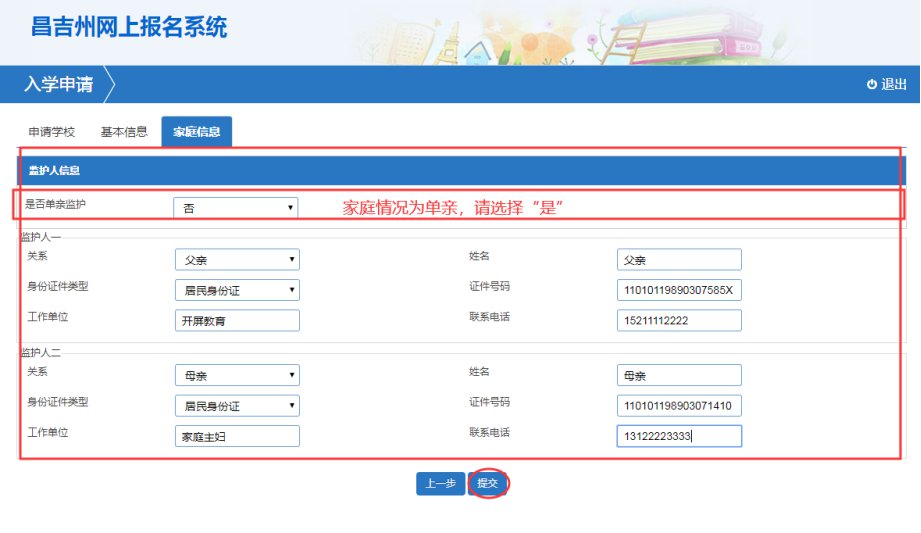Expand guardian one 关系 dropdown showing 父亲
Viewport: 921px width, 533px height.
pyautogui.click(x=236, y=260)
